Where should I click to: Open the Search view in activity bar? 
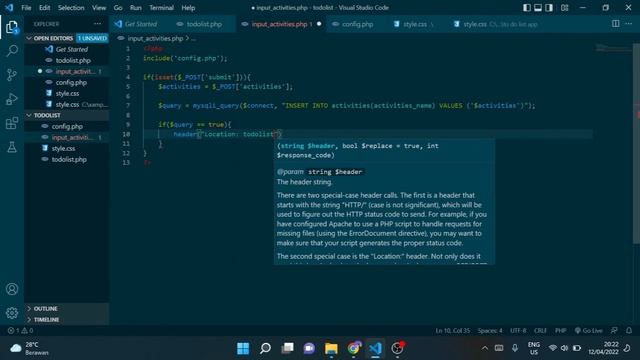(x=12, y=51)
